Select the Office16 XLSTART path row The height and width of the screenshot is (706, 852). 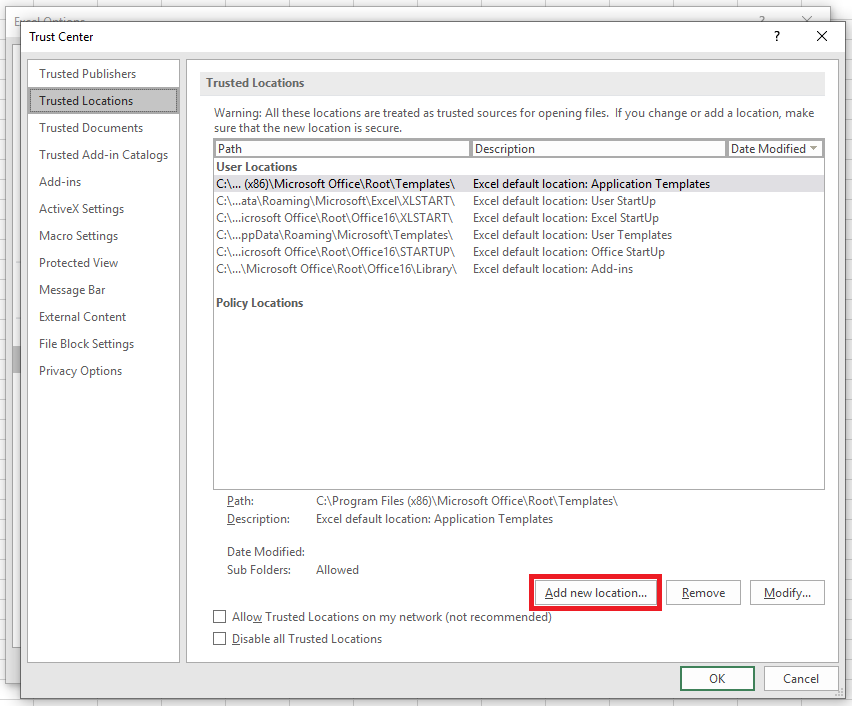[519, 217]
